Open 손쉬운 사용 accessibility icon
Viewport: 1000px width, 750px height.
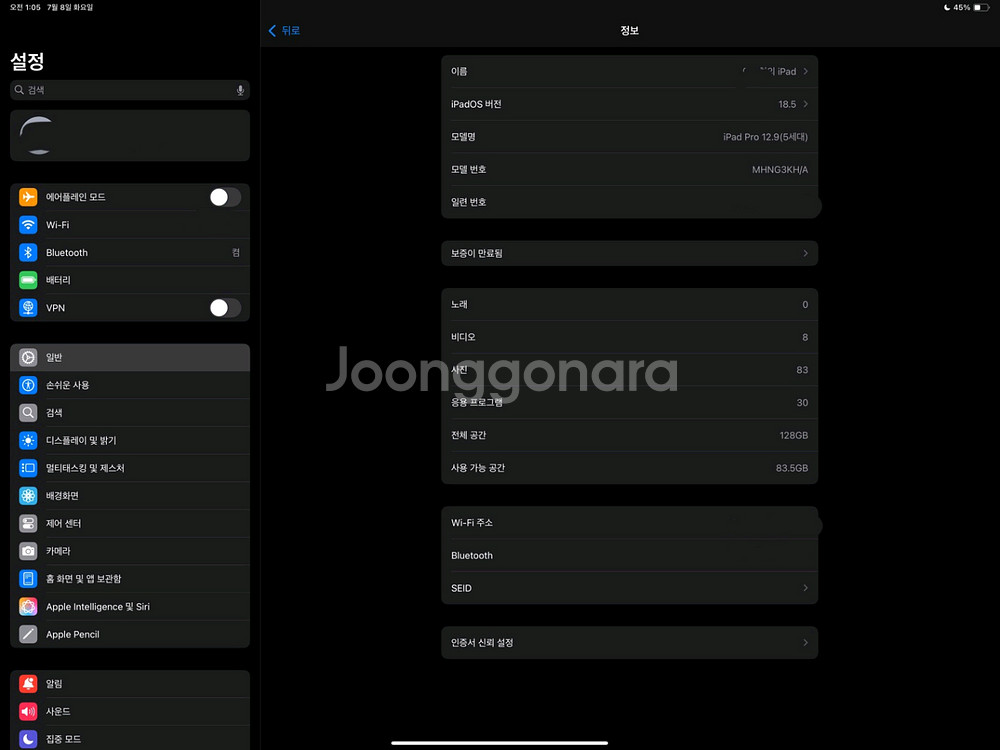pyautogui.click(x=28, y=385)
